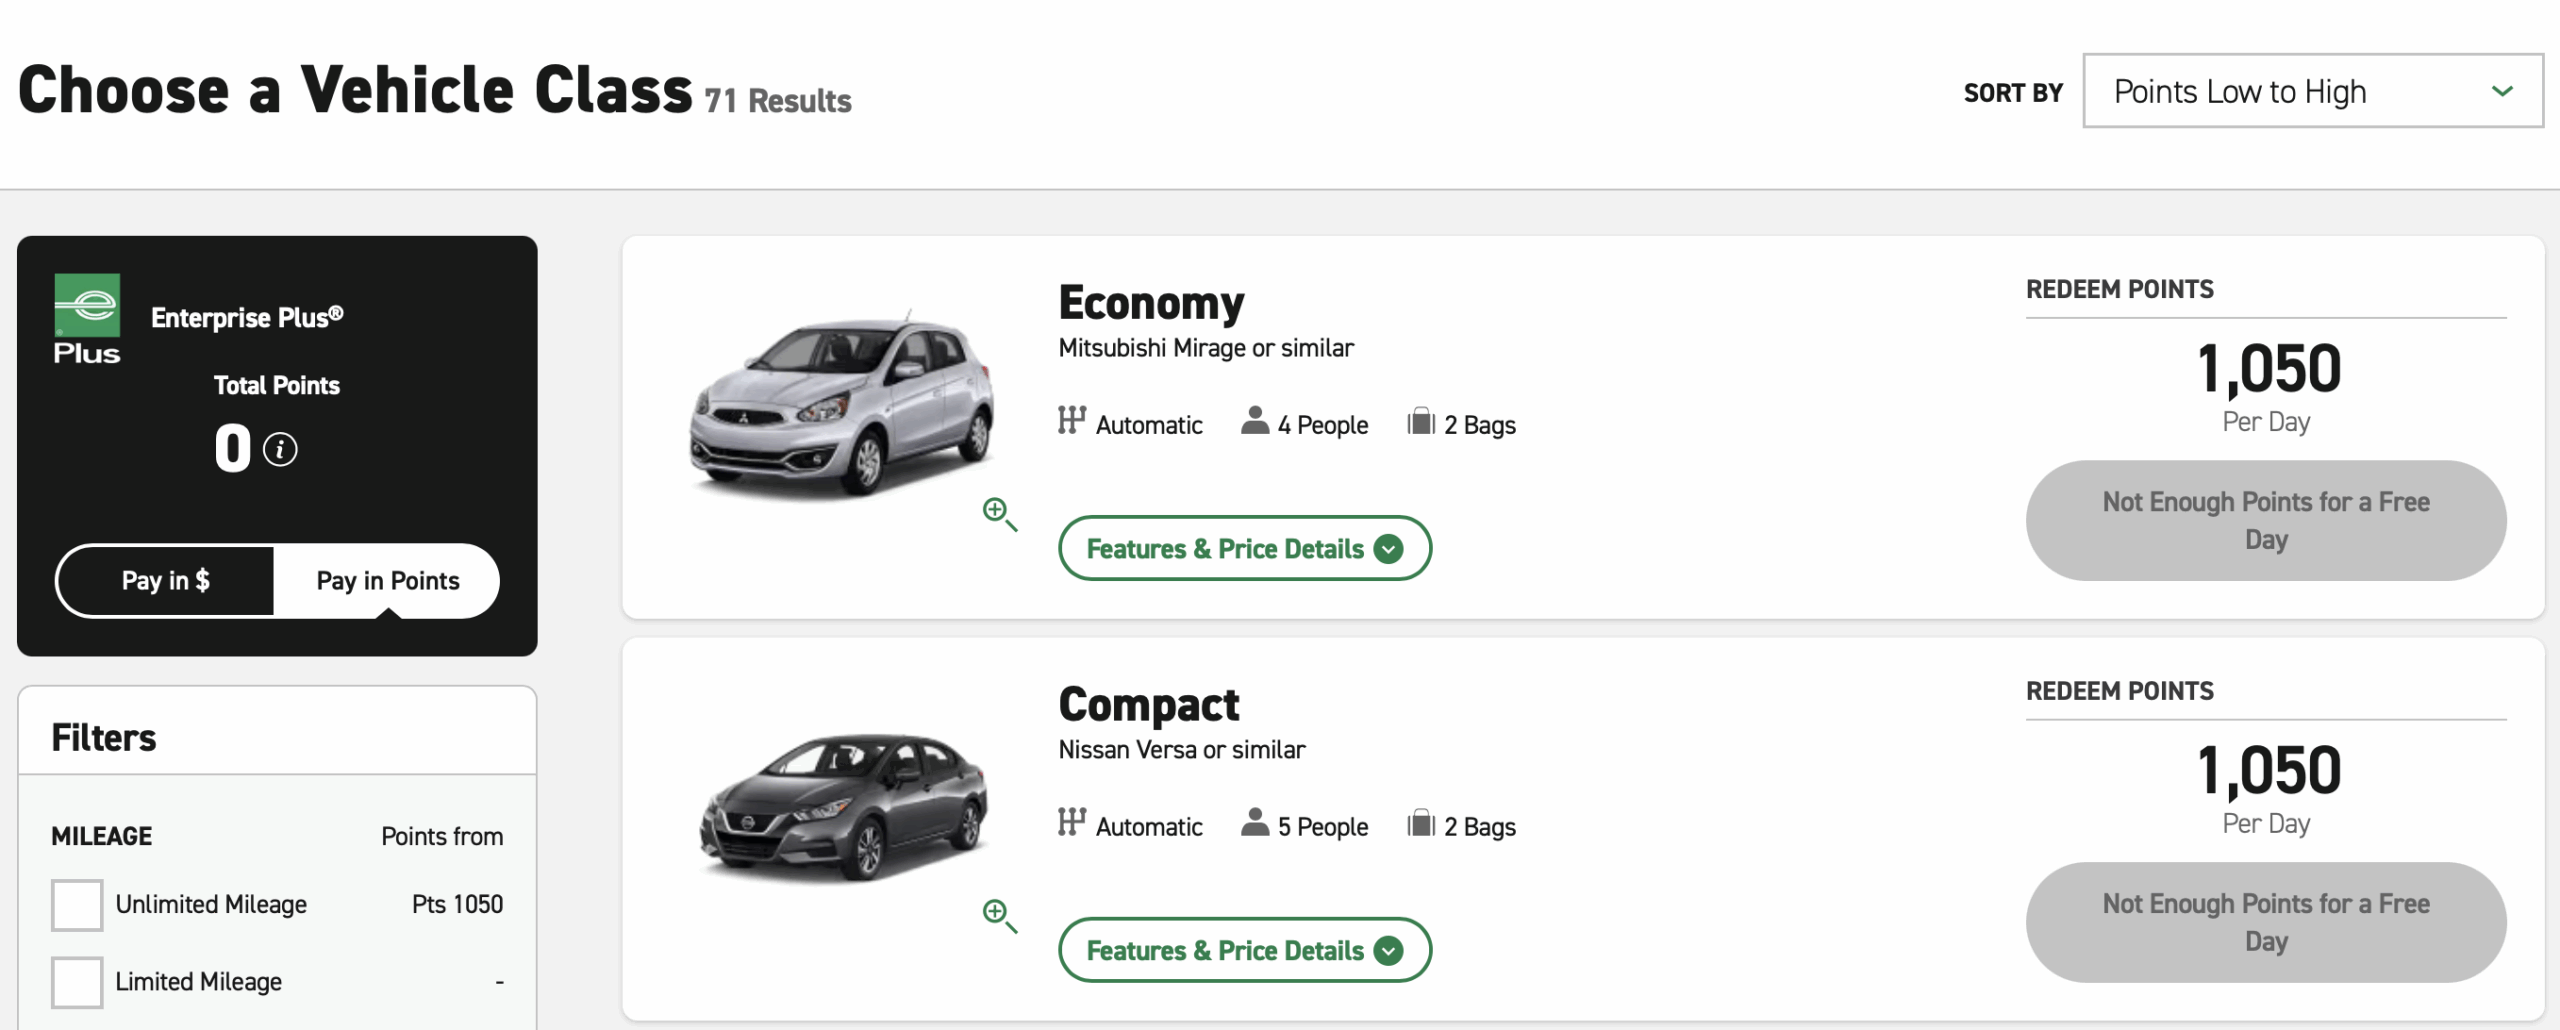Switch payment to Pay in $

click(x=166, y=581)
